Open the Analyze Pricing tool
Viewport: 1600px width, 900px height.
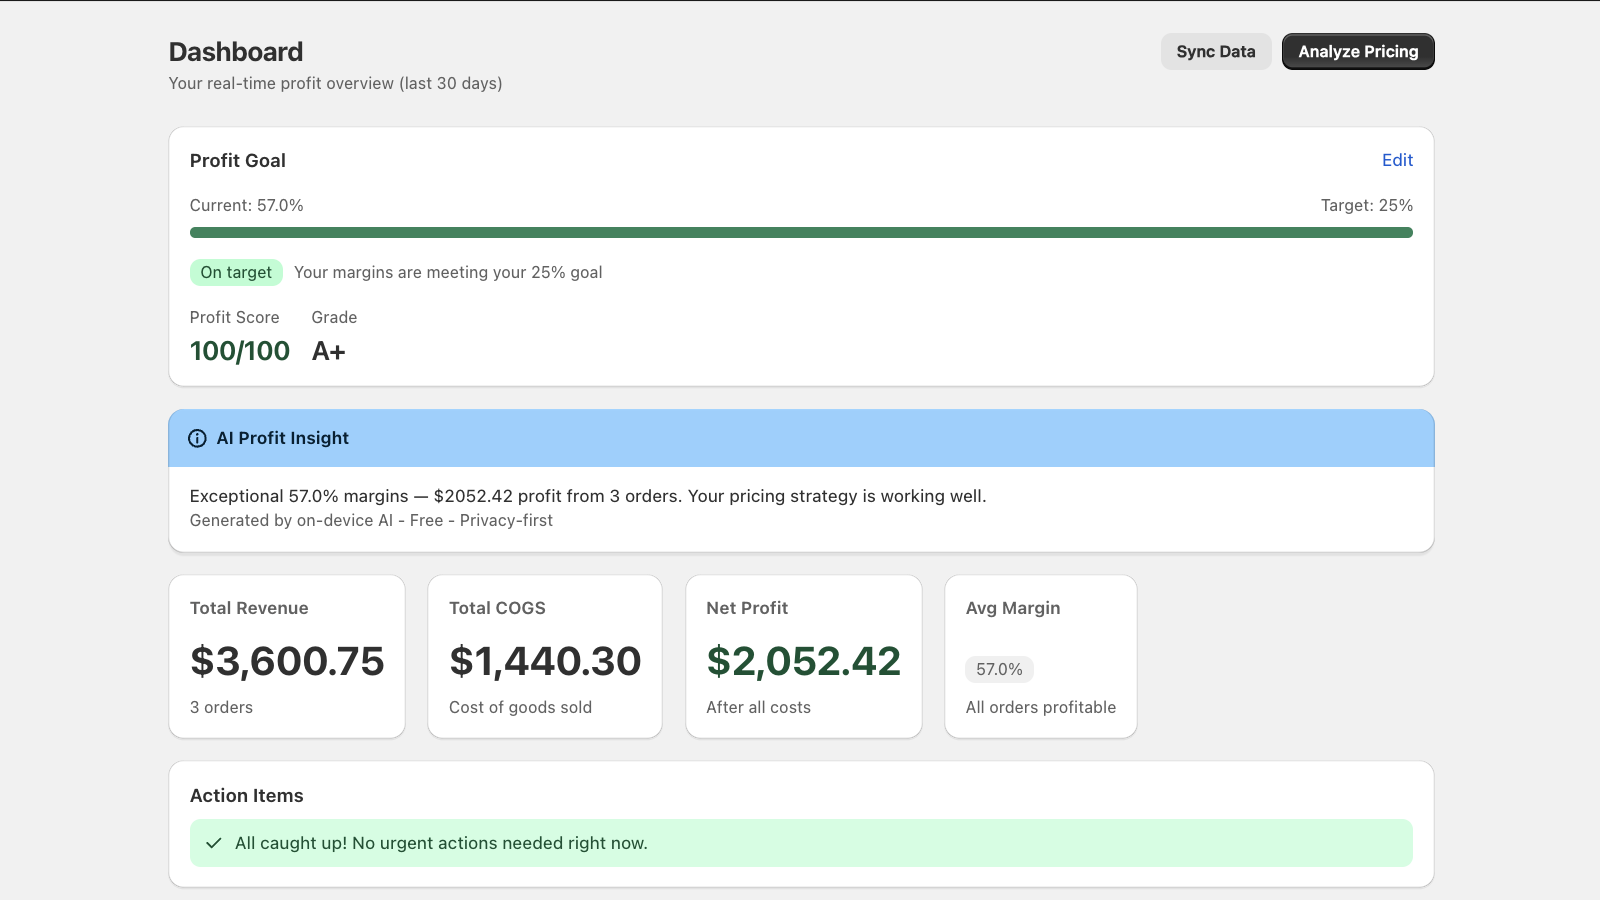pos(1357,51)
